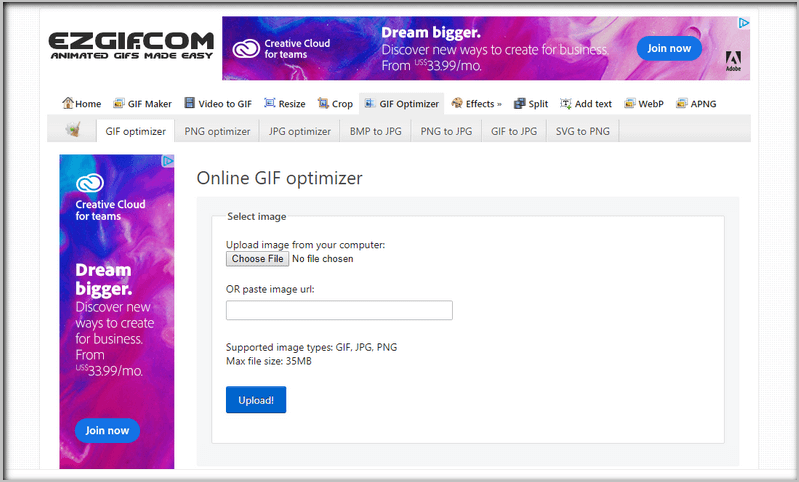Image resolution: width=799 pixels, height=482 pixels.
Task: Click 'OR paste image url:' label
Action: coord(270,289)
